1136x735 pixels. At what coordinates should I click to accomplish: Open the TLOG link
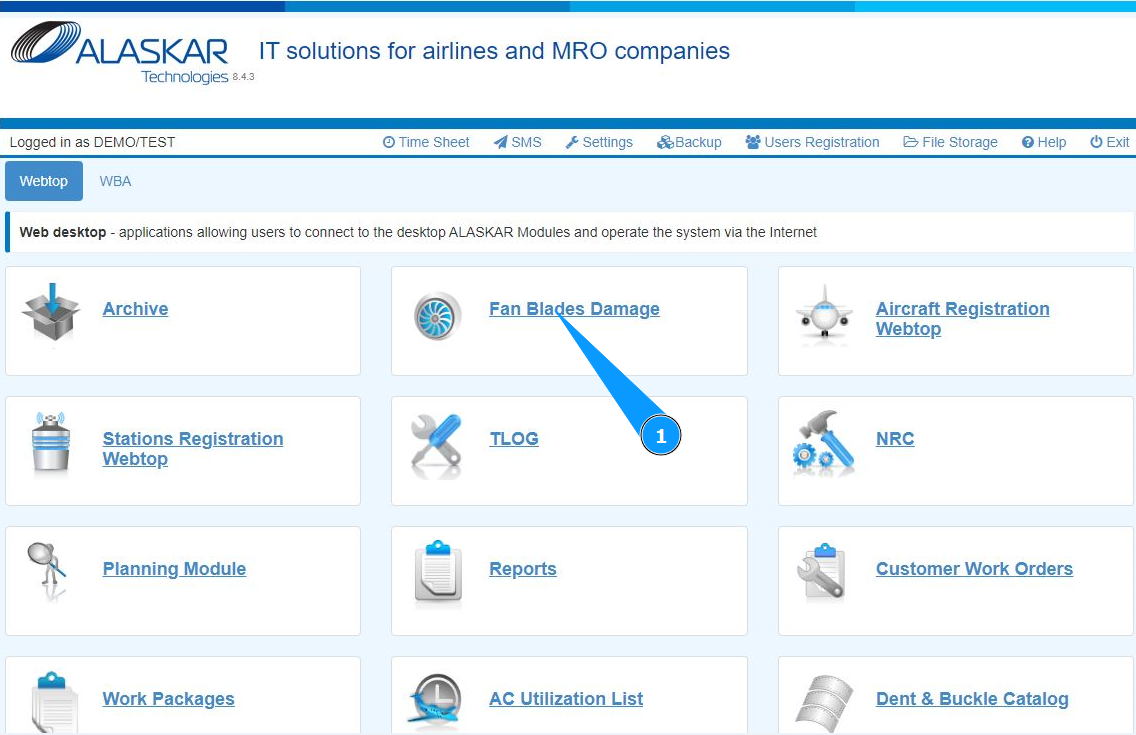514,438
